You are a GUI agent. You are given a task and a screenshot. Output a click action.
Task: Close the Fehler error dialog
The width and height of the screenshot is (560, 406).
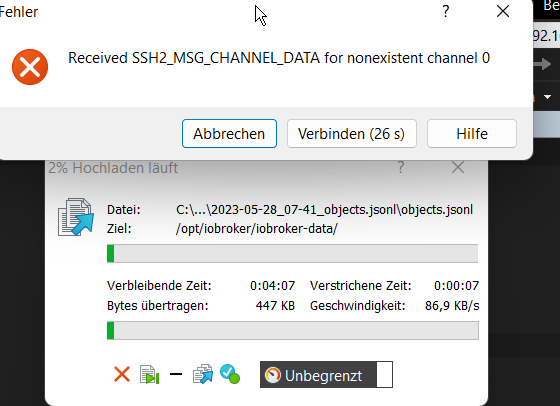(x=503, y=11)
